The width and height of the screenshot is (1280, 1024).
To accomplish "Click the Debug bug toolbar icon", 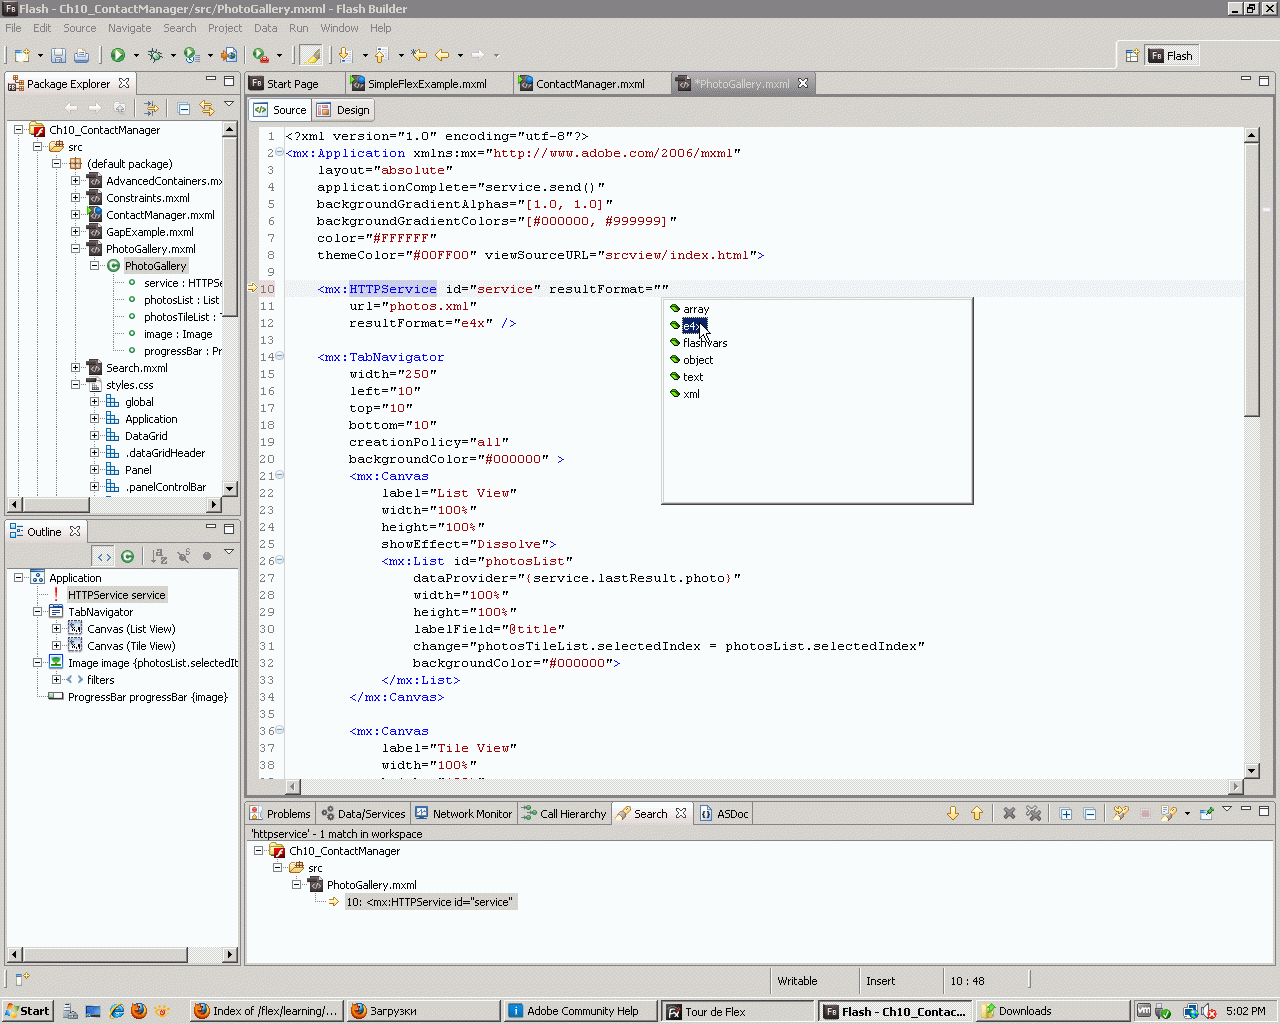I will (x=155, y=56).
